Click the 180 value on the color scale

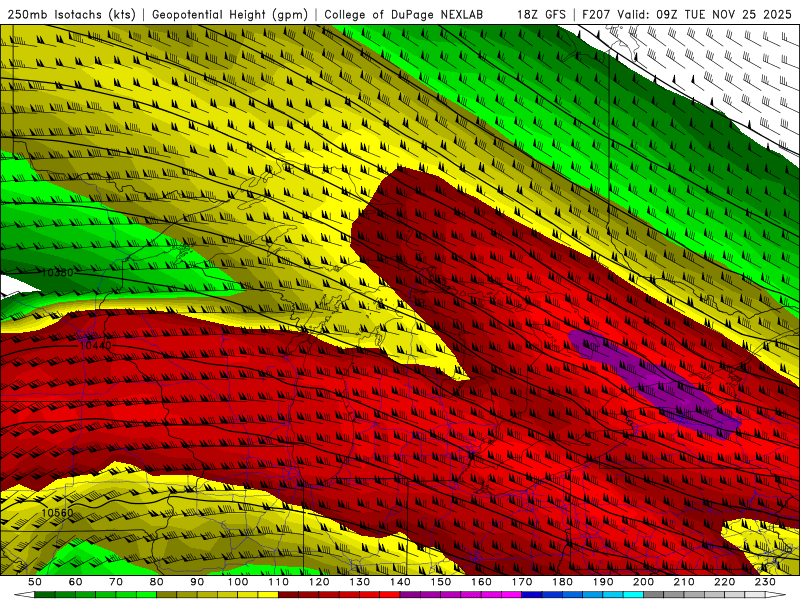[562, 582]
